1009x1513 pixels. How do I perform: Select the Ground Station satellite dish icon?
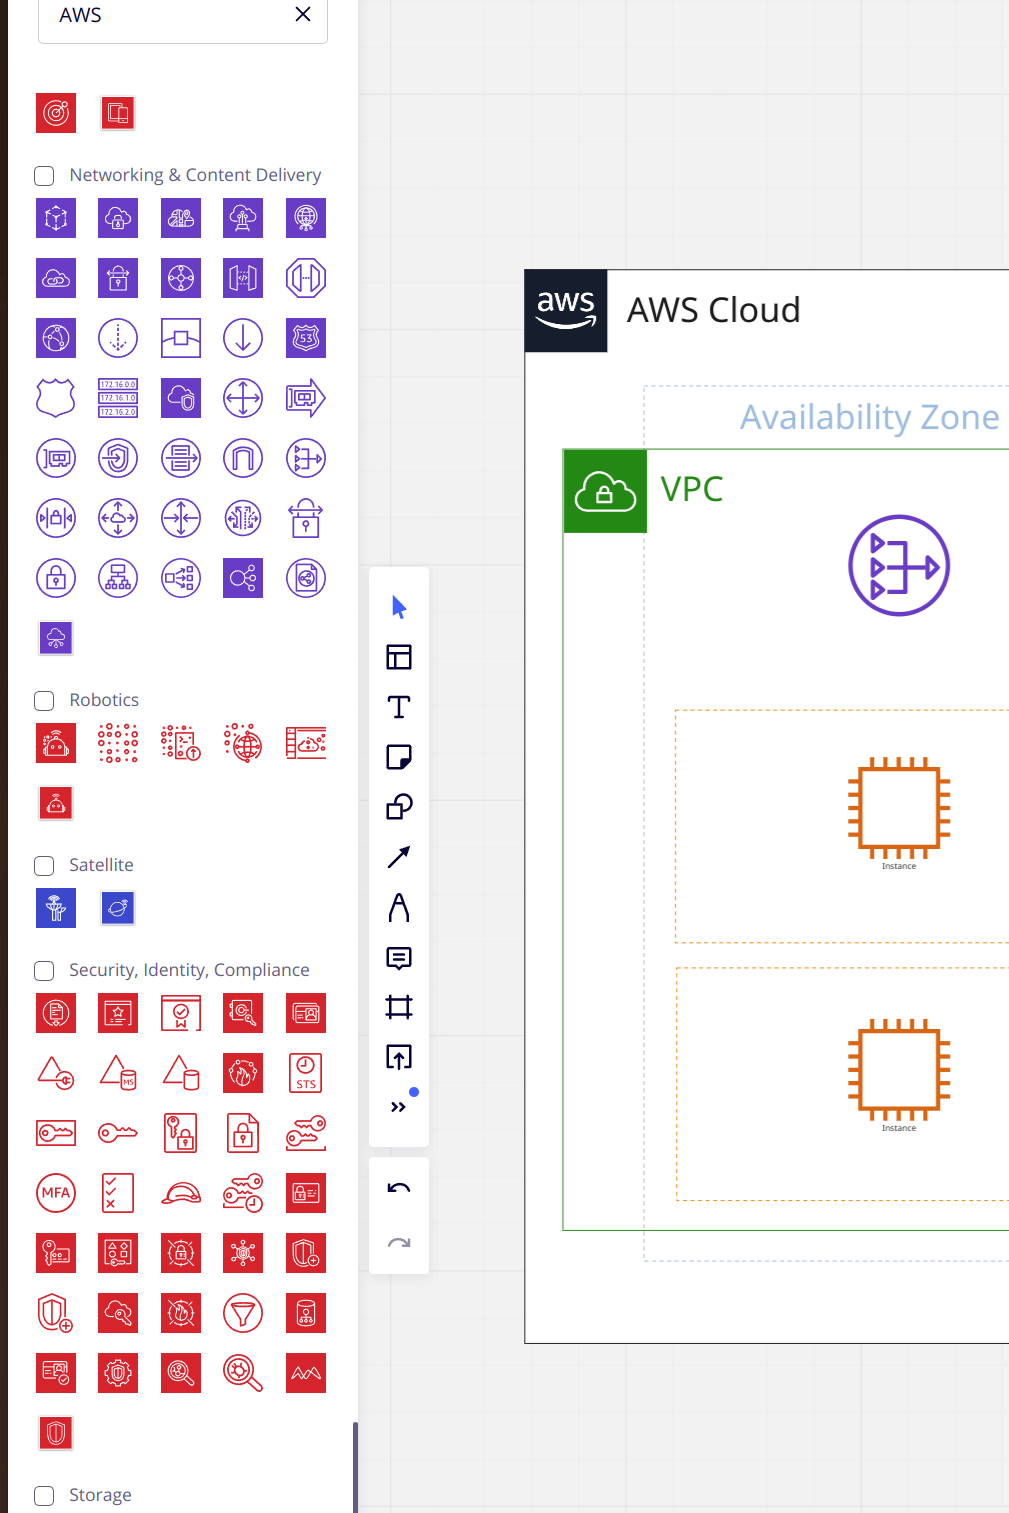(56, 908)
